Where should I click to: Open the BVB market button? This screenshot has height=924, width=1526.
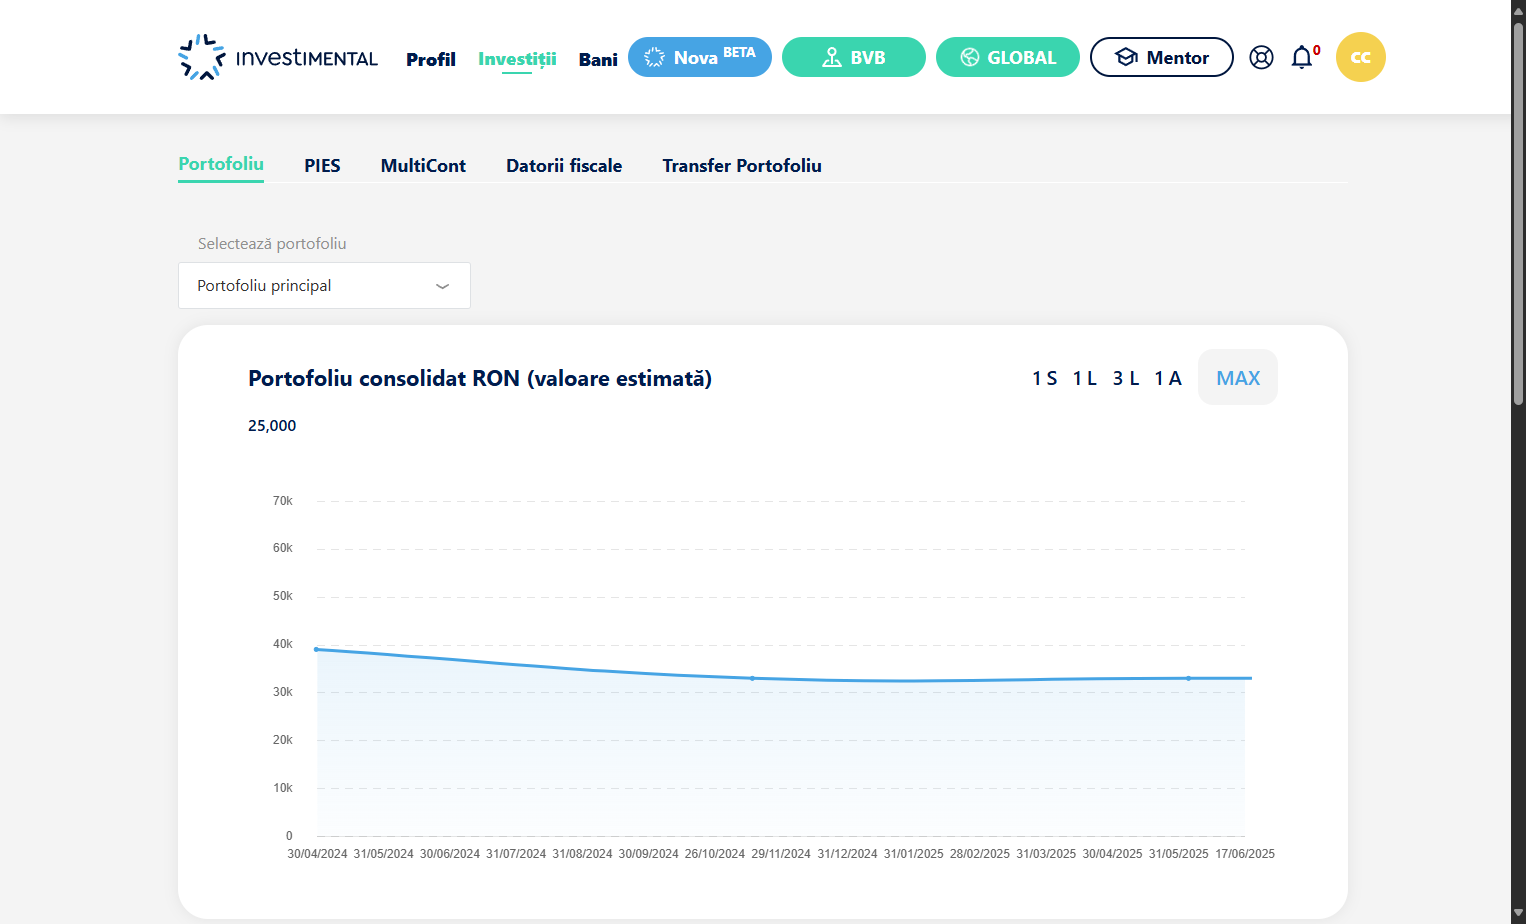click(x=854, y=57)
